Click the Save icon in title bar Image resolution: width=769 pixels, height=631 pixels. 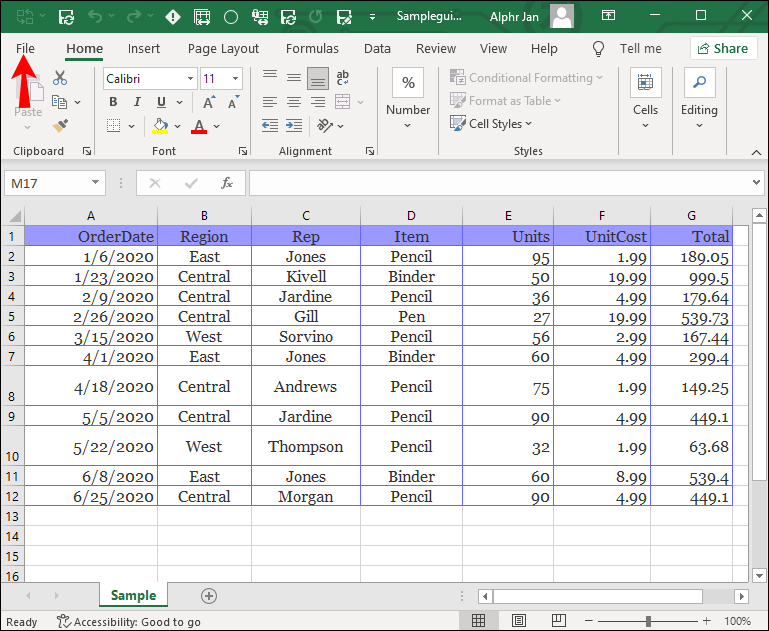point(66,17)
